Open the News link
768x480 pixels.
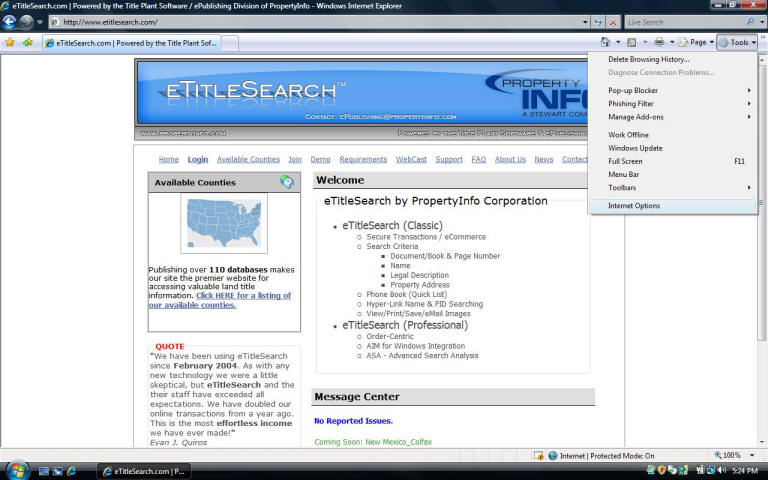point(544,160)
